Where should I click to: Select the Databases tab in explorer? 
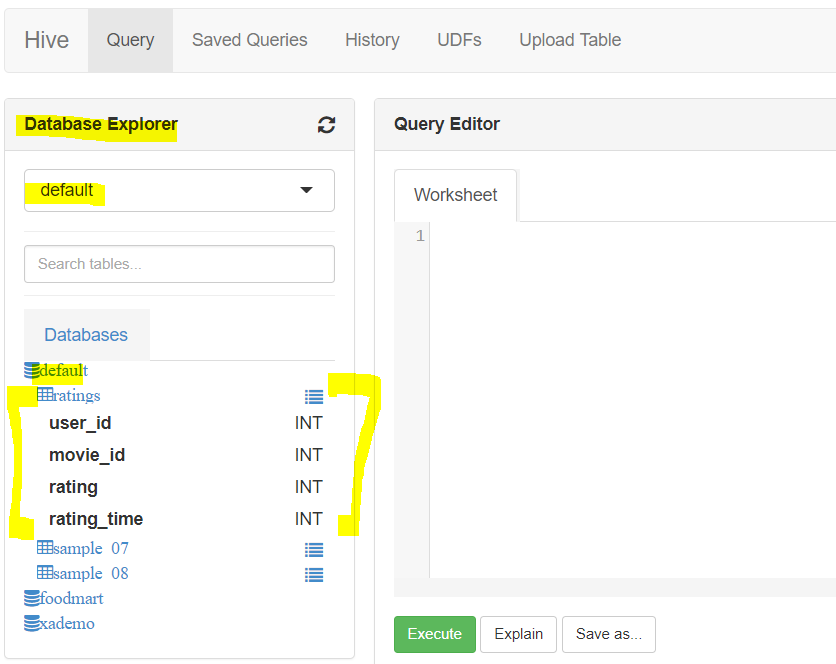coord(86,335)
